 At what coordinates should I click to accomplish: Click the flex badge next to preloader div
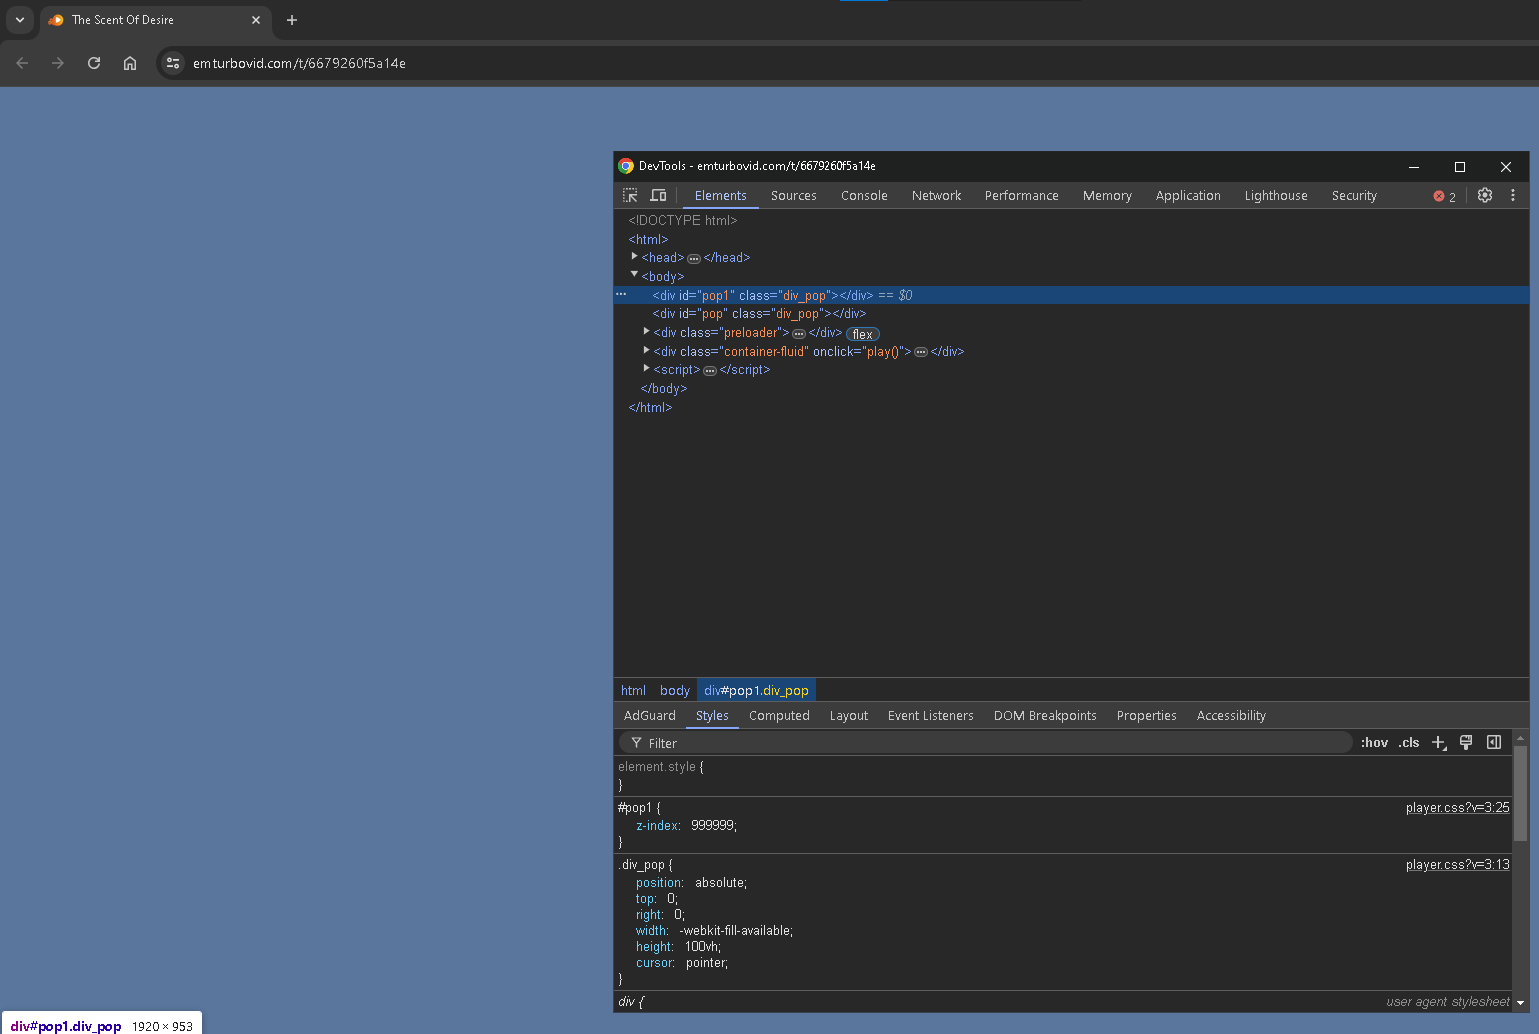click(x=861, y=333)
